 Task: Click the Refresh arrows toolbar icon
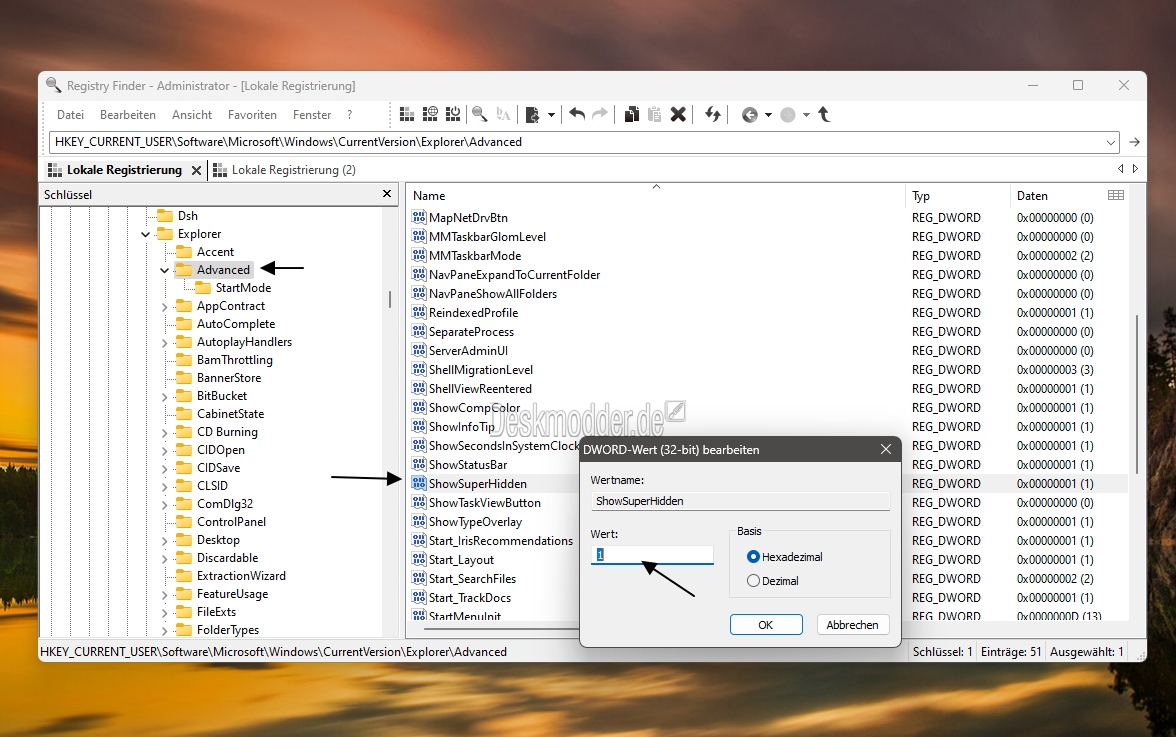pyautogui.click(x=712, y=114)
